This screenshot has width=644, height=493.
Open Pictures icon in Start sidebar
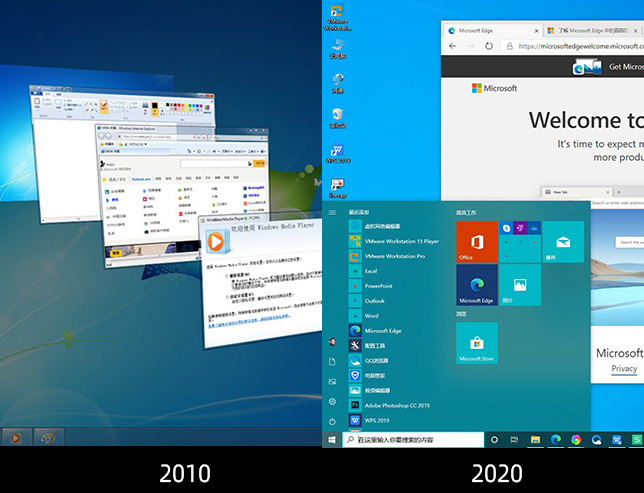pyautogui.click(x=332, y=382)
